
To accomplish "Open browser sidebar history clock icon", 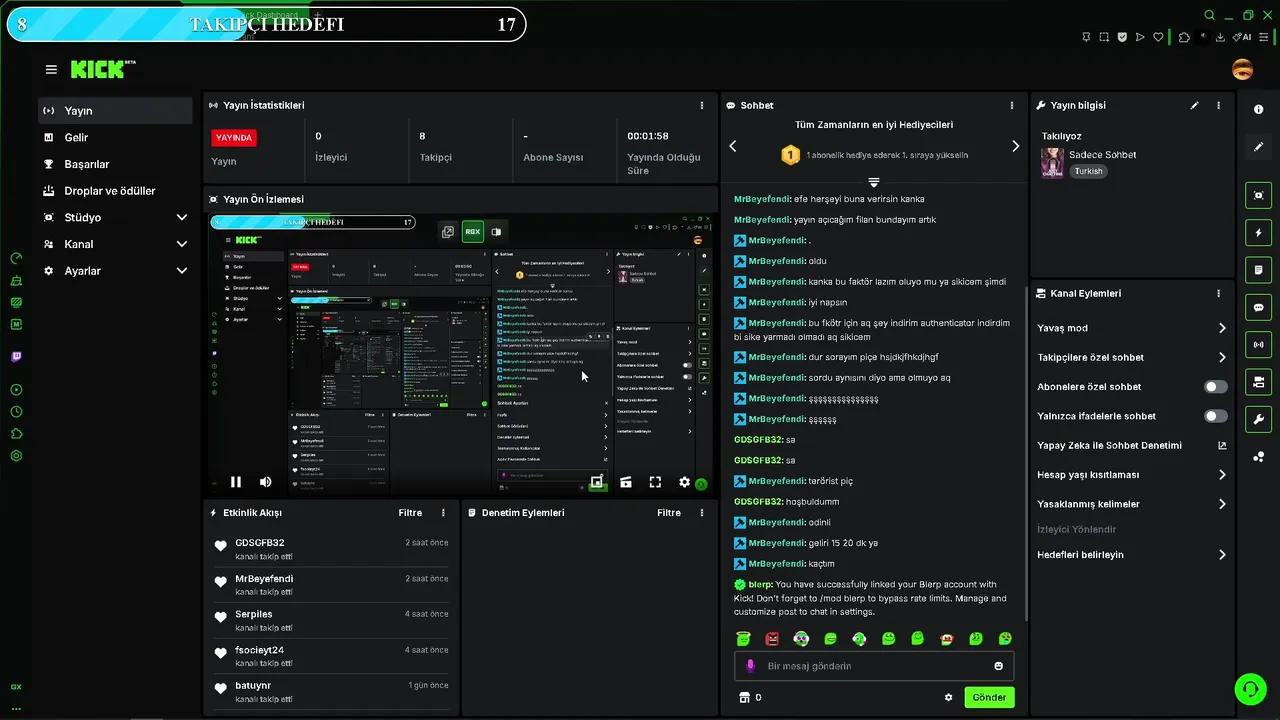I will pyautogui.click(x=16, y=412).
